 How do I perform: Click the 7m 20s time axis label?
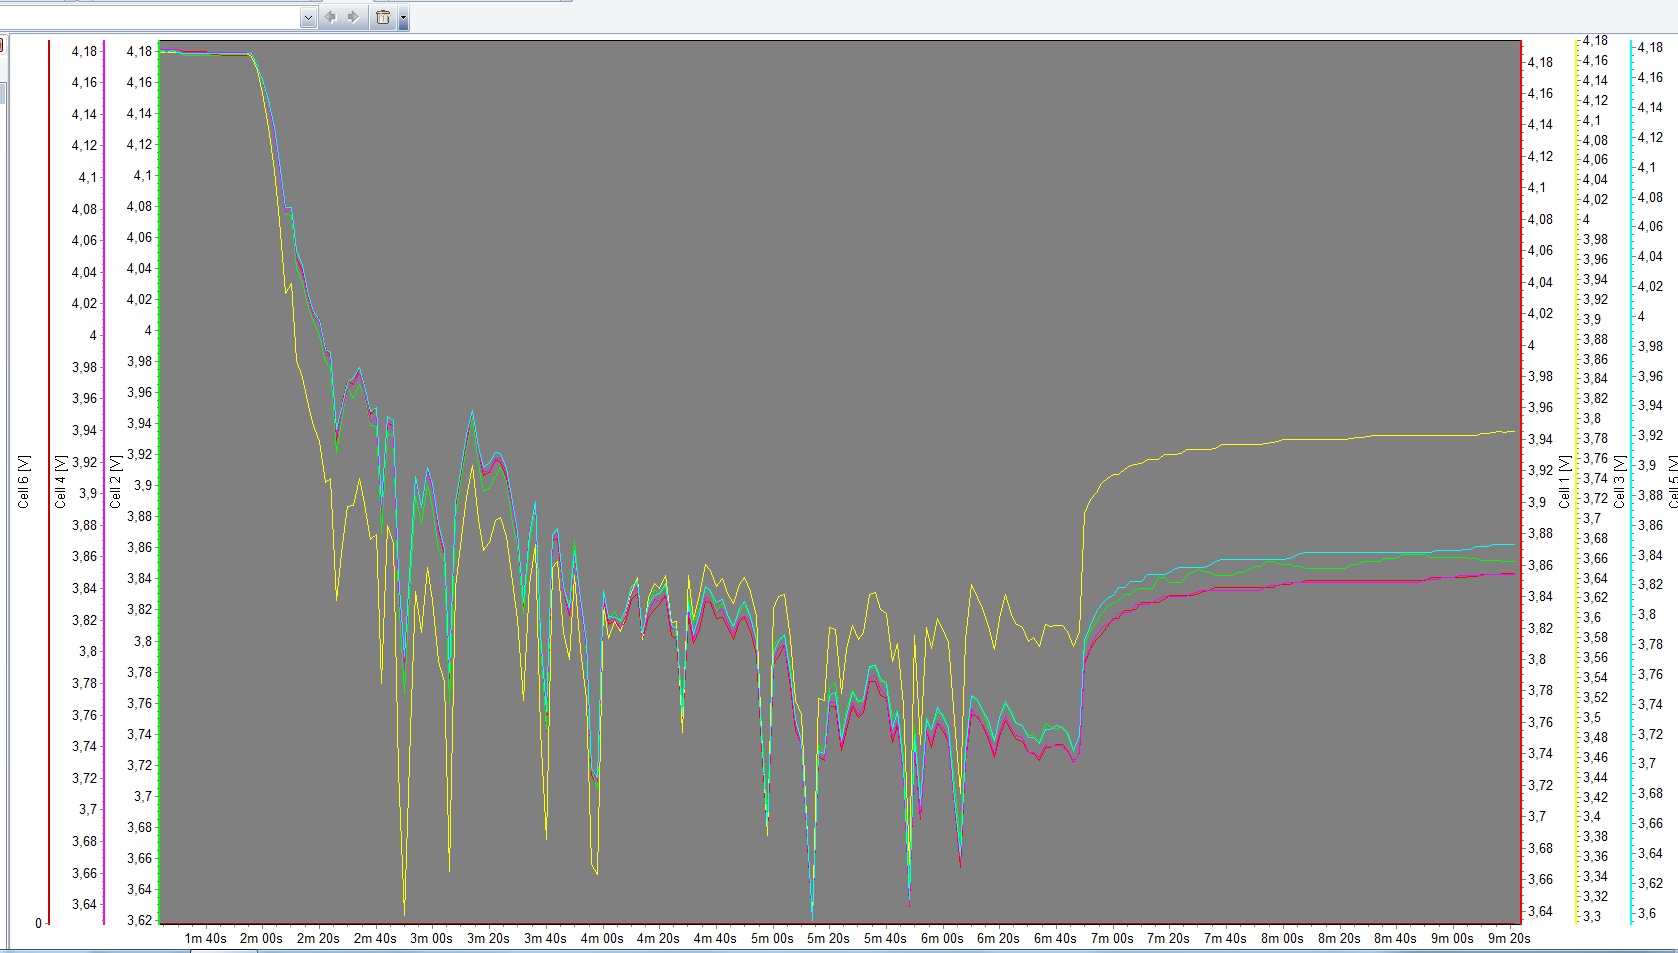pos(1168,938)
